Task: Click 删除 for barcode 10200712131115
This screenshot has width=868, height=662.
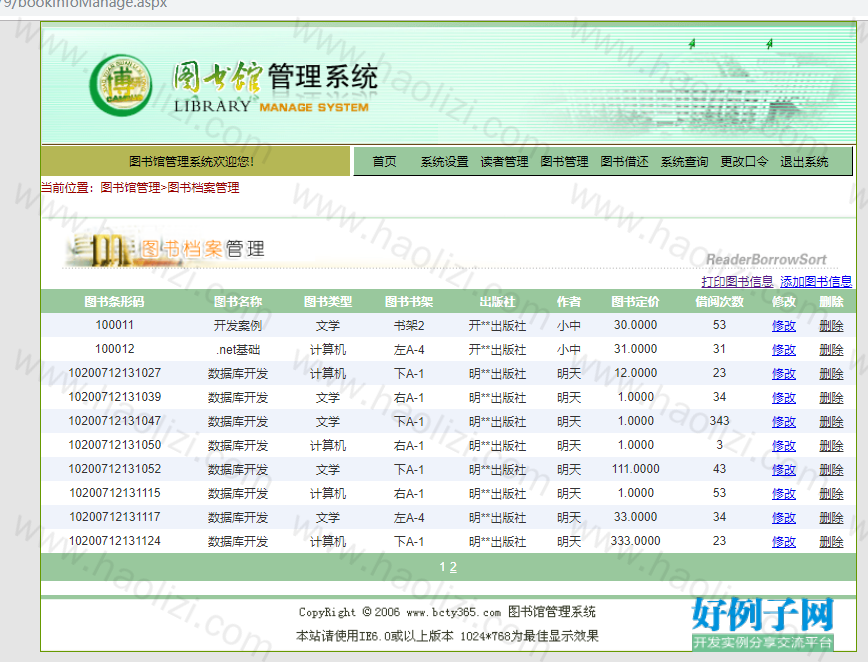Action: [831, 493]
